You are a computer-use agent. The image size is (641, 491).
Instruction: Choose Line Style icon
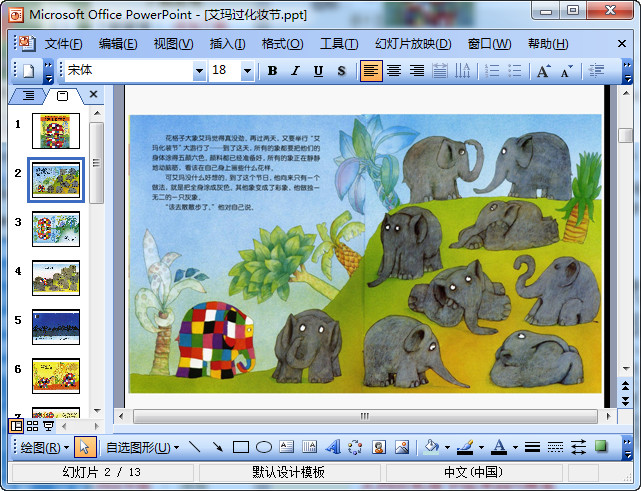click(532, 447)
